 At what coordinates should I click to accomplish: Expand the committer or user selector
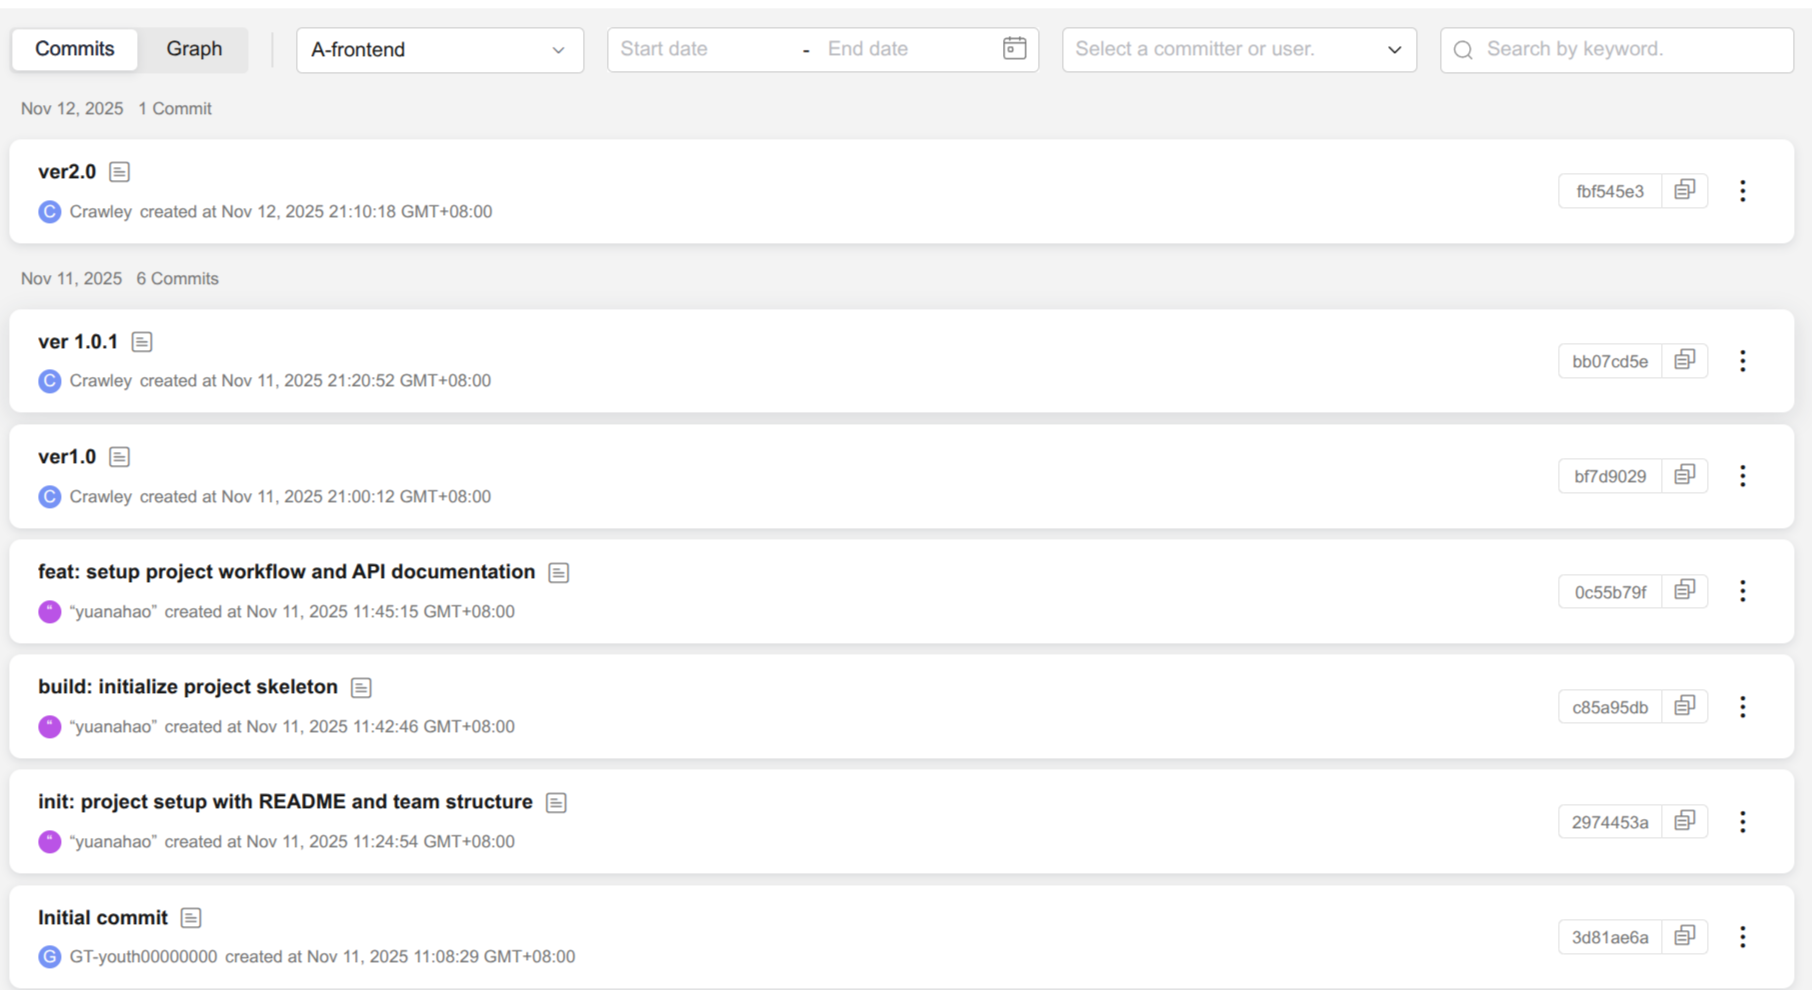click(1239, 50)
